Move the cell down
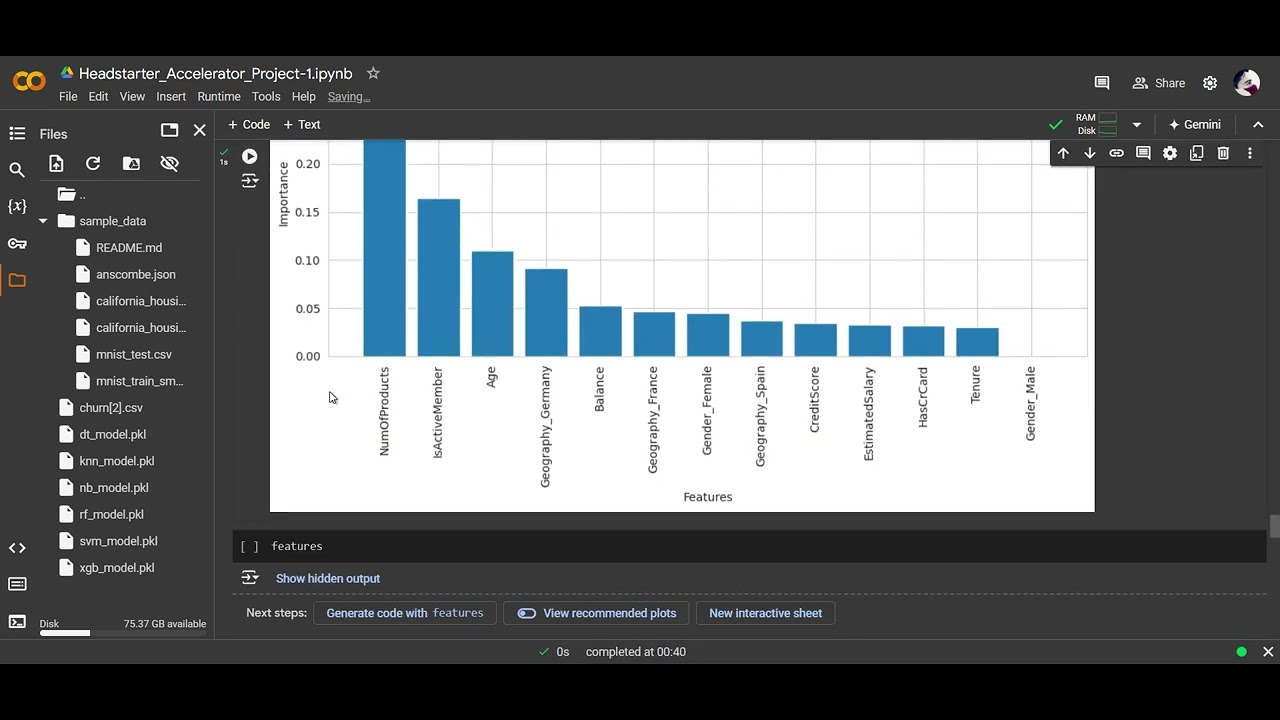This screenshot has height=720, width=1280. click(x=1090, y=153)
